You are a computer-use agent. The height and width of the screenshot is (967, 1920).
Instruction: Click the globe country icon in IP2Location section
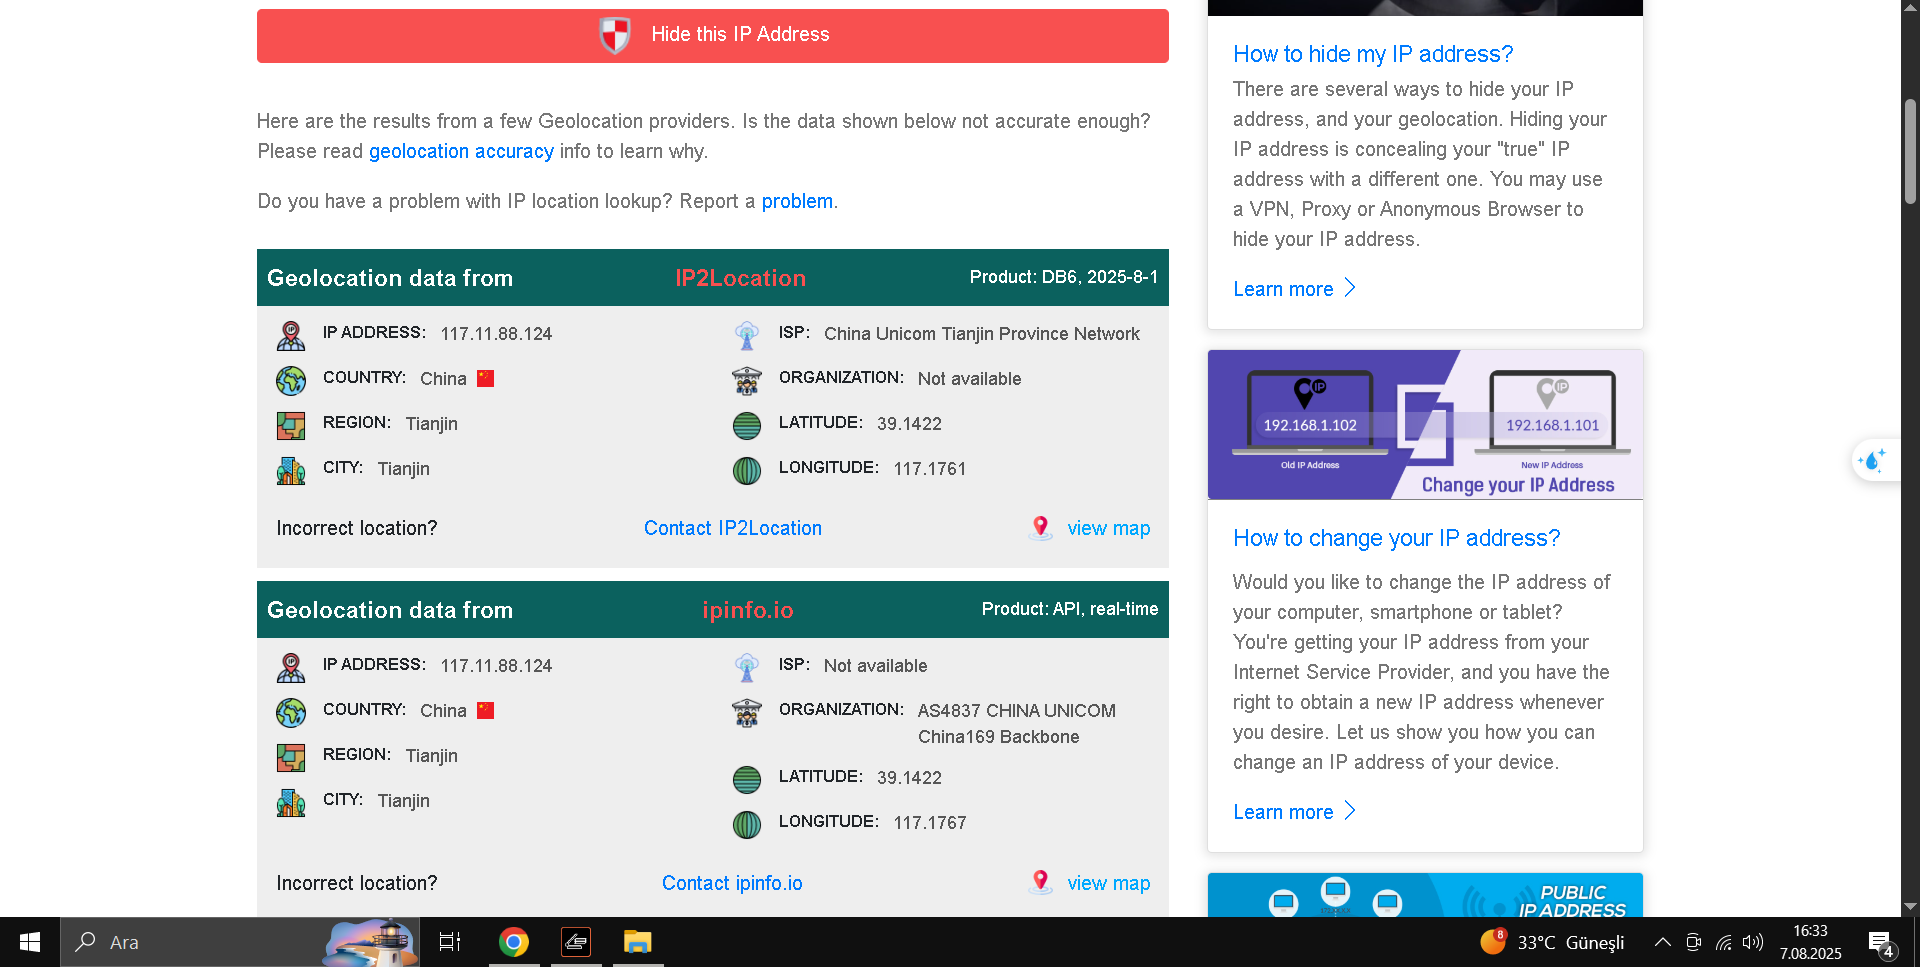click(x=291, y=380)
